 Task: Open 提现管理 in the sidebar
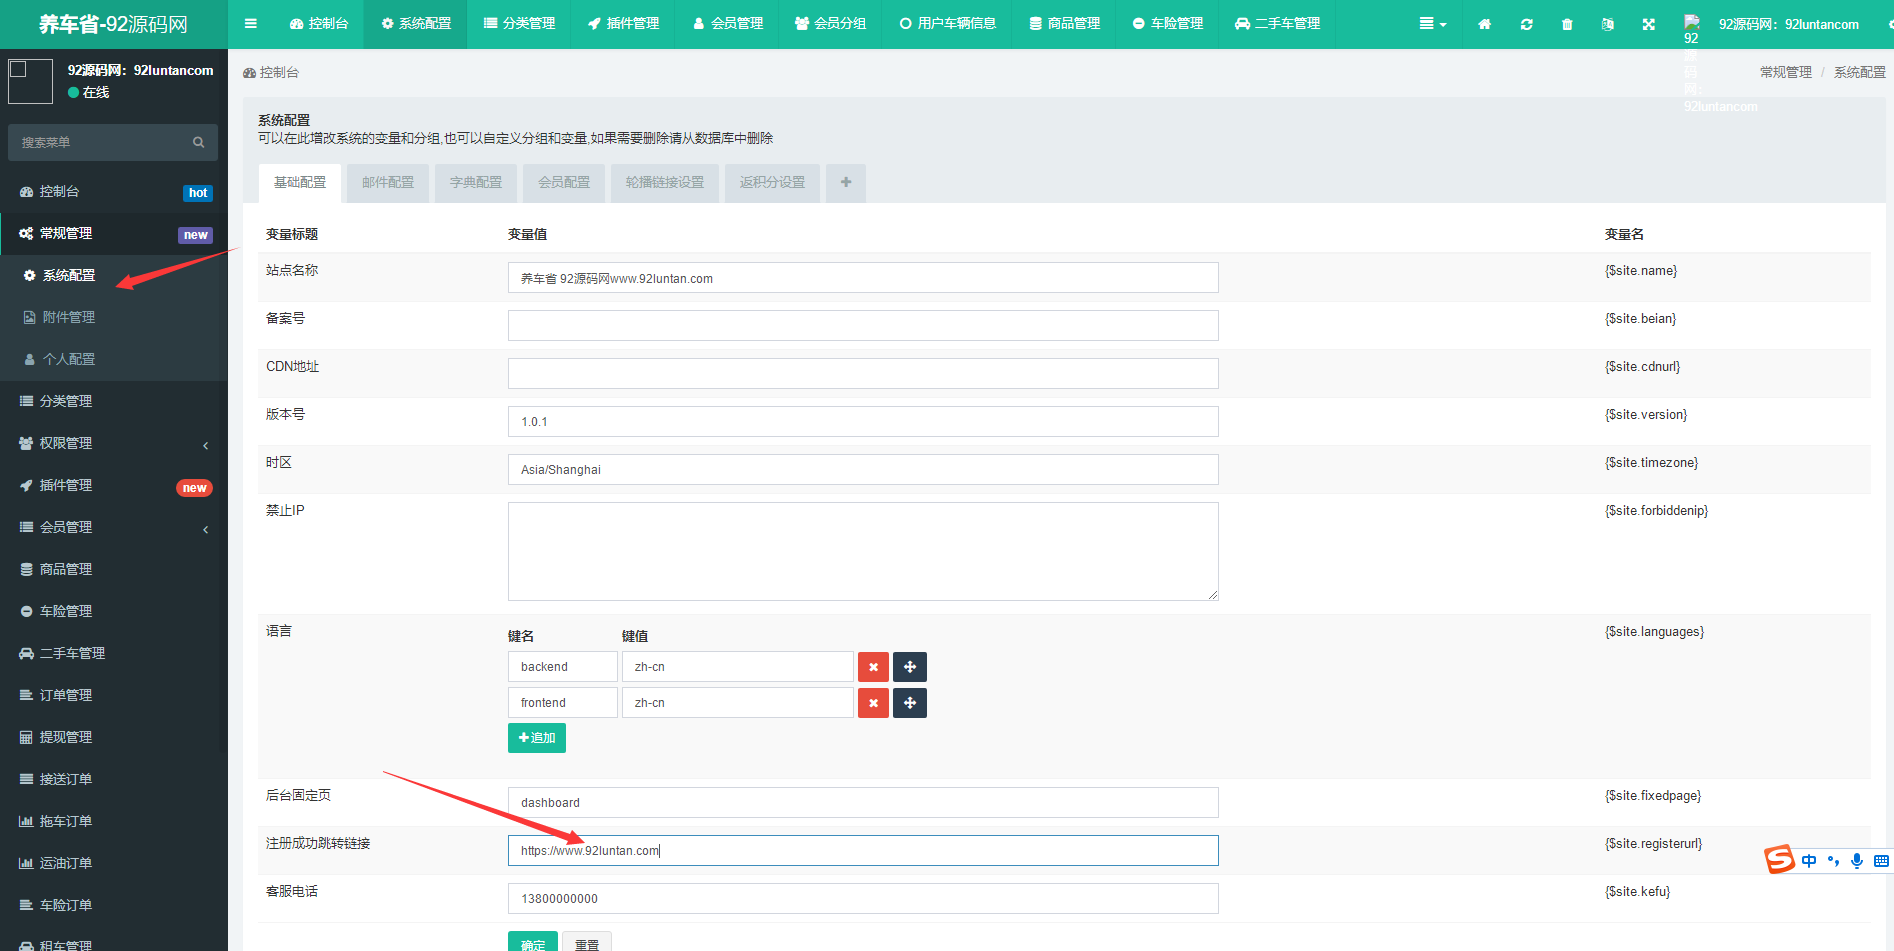(114, 737)
